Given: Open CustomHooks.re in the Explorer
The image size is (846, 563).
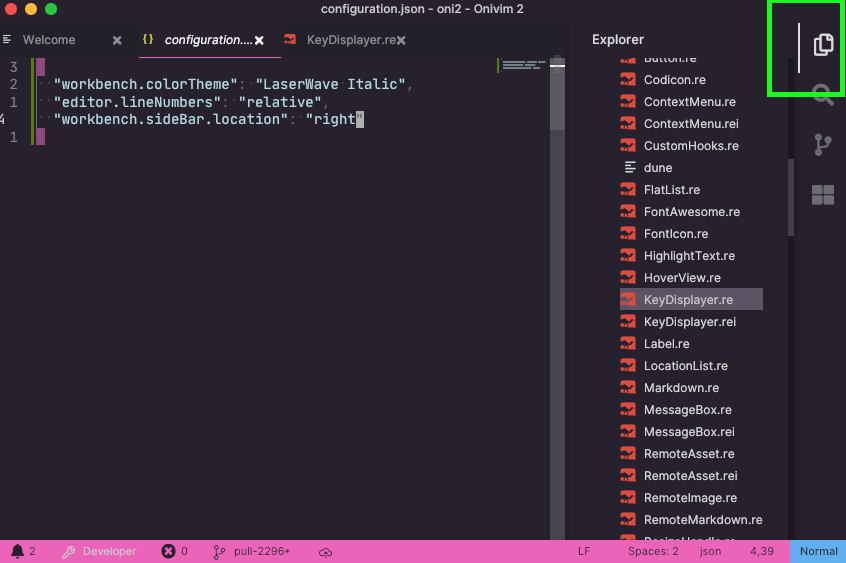Looking at the screenshot, I should tap(691, 146).
